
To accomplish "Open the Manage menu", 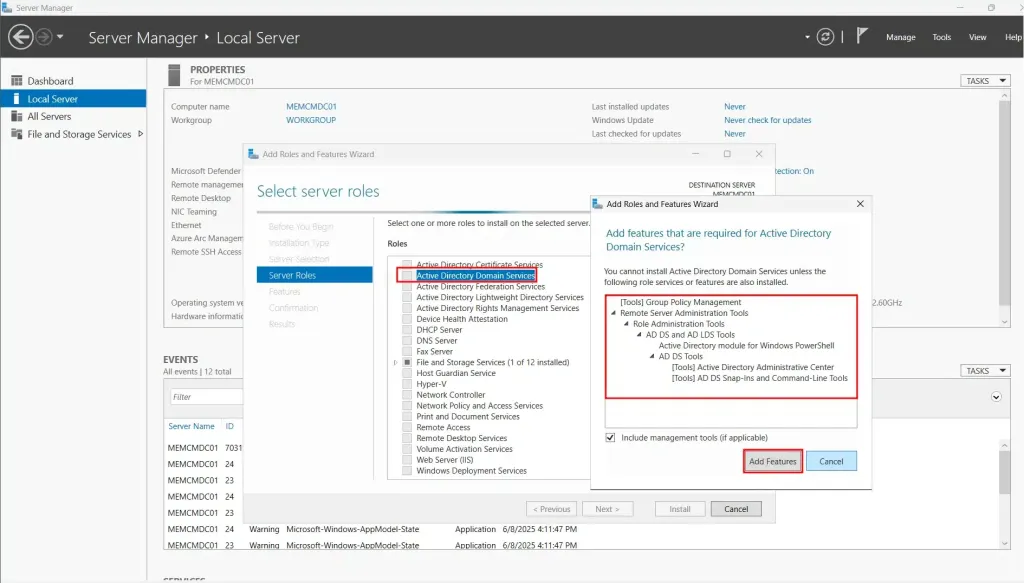I will pyautogui.click(x=900, y=37).
